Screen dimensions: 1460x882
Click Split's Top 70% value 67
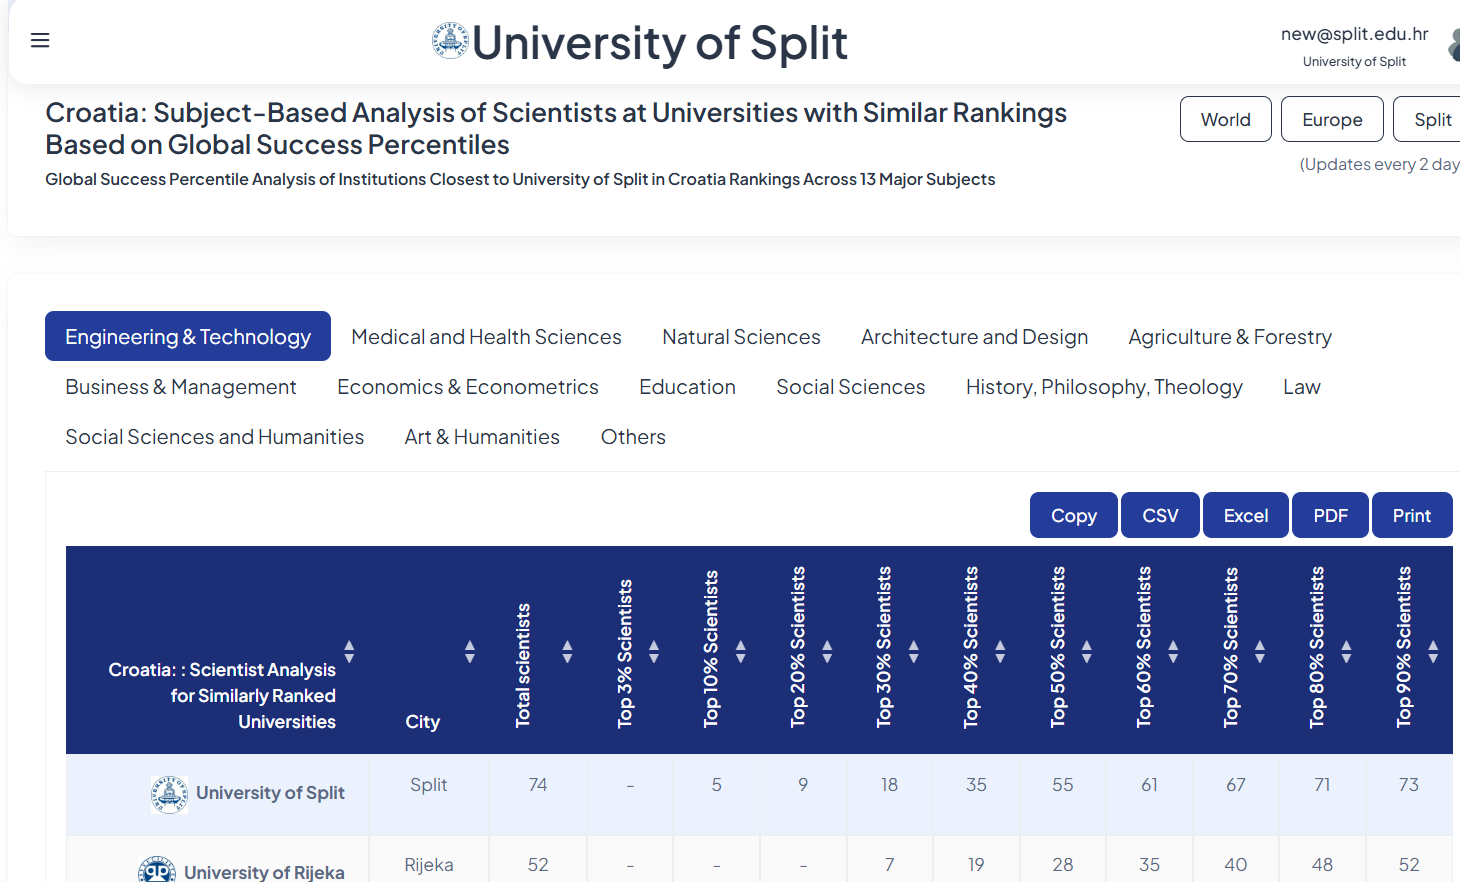[x=1236, y=785]
